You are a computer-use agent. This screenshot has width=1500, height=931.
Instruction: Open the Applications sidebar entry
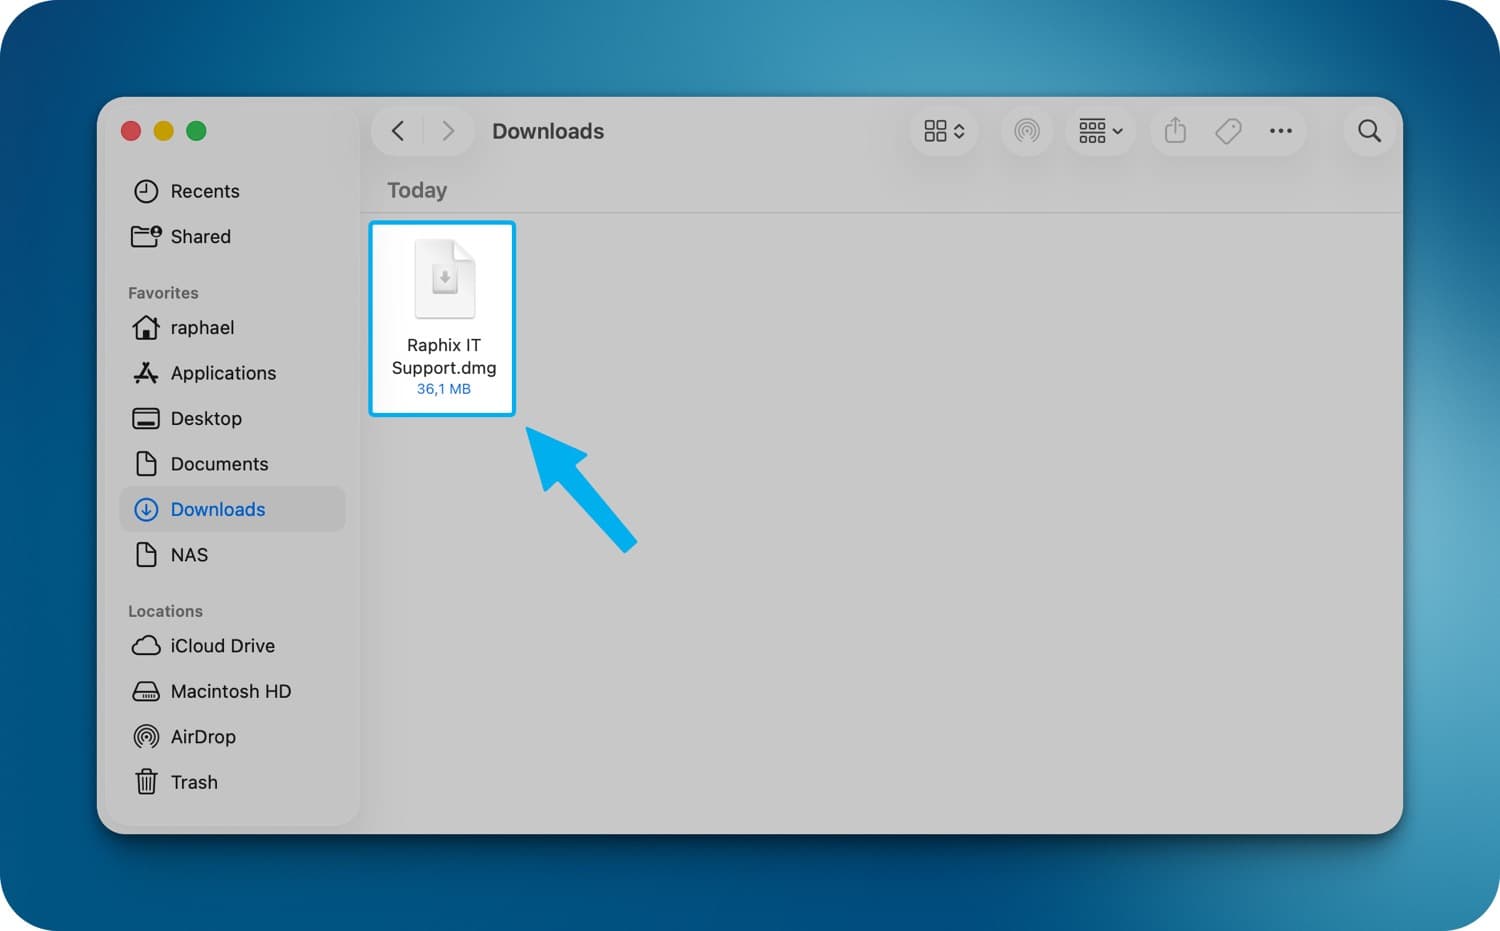(224, 373)
